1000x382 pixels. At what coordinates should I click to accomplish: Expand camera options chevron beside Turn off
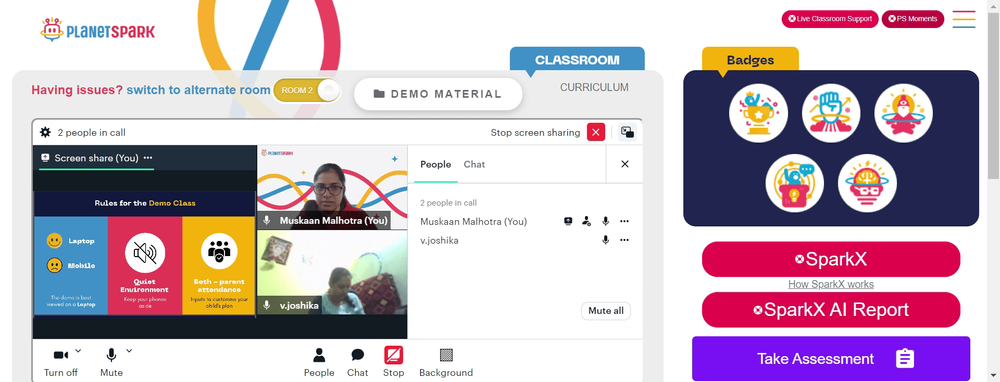point(78,350)
